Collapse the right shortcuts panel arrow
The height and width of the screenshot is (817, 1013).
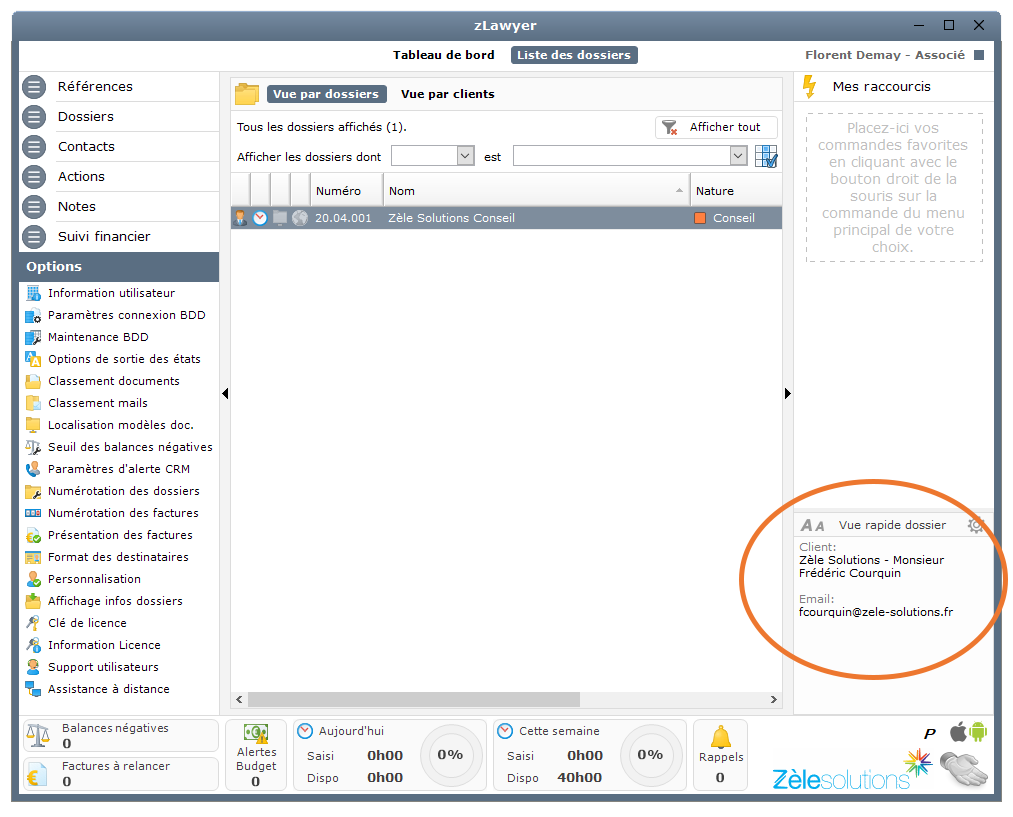coord(788,394)
